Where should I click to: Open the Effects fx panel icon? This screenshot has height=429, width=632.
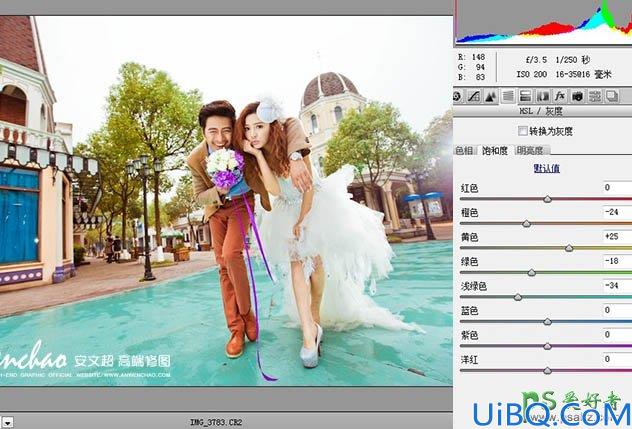click(560, 96)
